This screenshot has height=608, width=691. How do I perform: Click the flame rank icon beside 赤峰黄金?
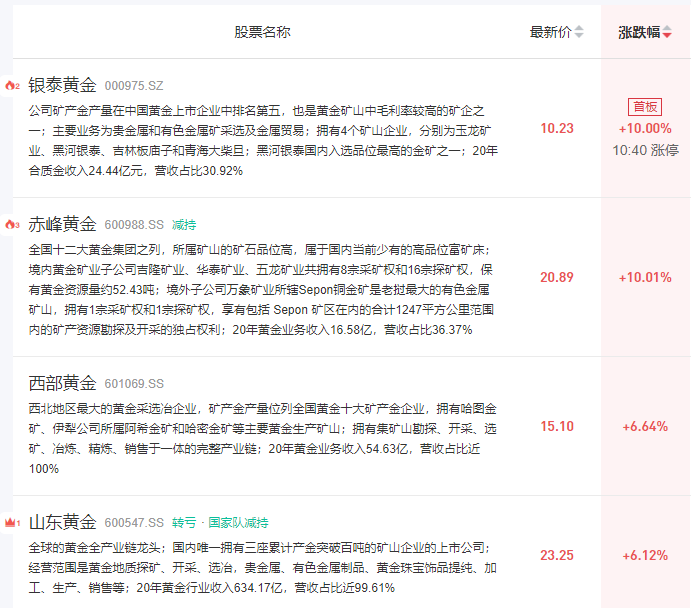pos(12,225)
